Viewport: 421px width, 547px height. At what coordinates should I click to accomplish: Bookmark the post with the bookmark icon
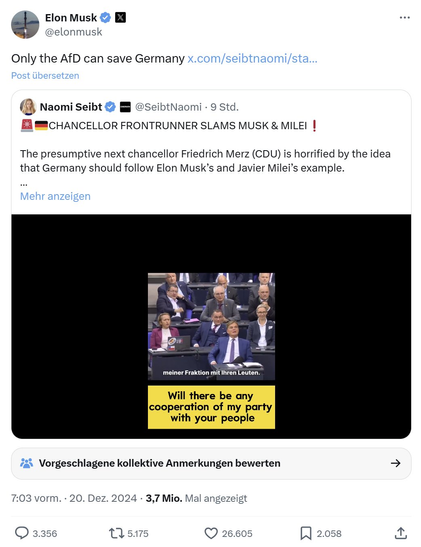306,533
